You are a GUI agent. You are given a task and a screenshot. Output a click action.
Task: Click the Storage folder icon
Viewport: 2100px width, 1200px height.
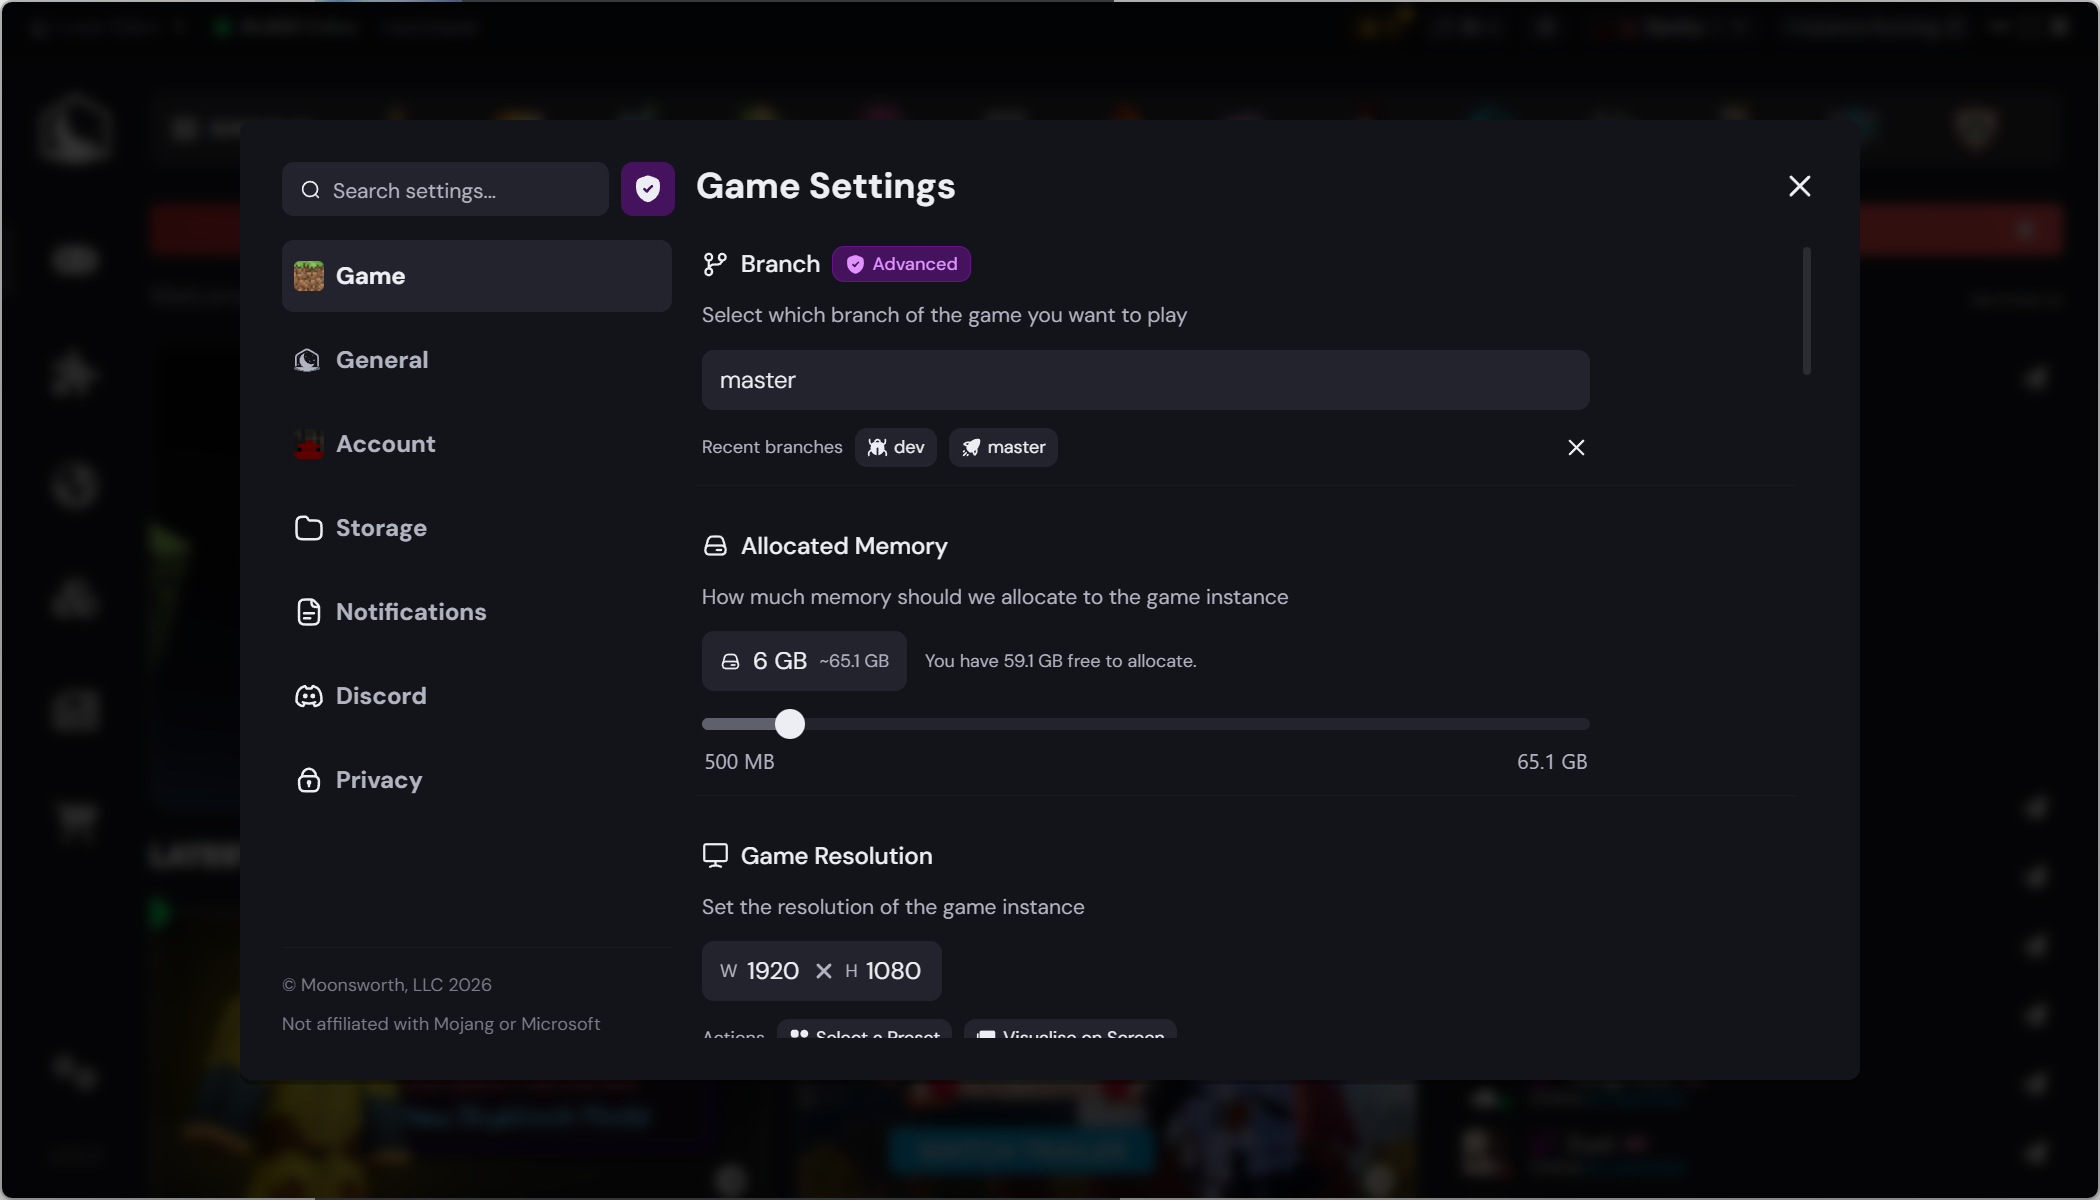coord(309,528)
